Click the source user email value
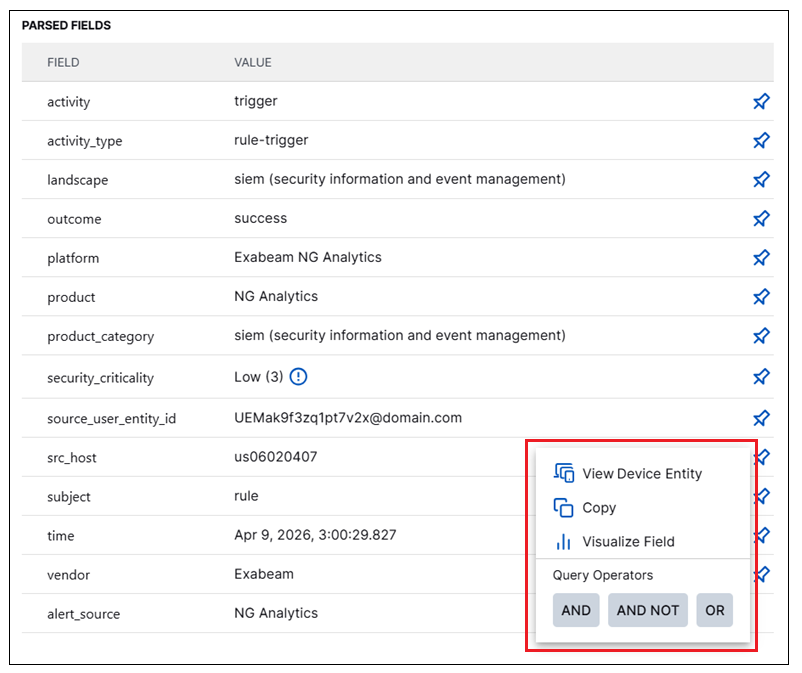The width and height of the screenshot is (802, 673). click(x=348, y=417)
